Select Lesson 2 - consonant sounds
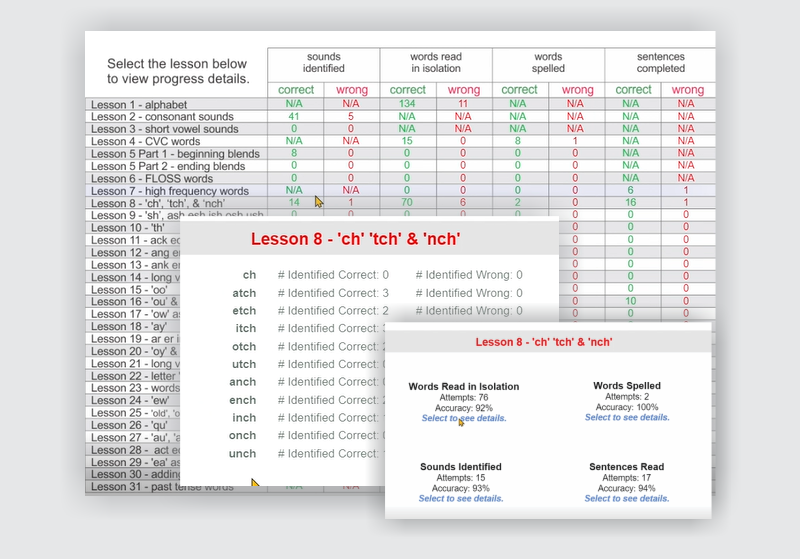The width and height of the screenshot is (800, 559). tap(162, 117)
